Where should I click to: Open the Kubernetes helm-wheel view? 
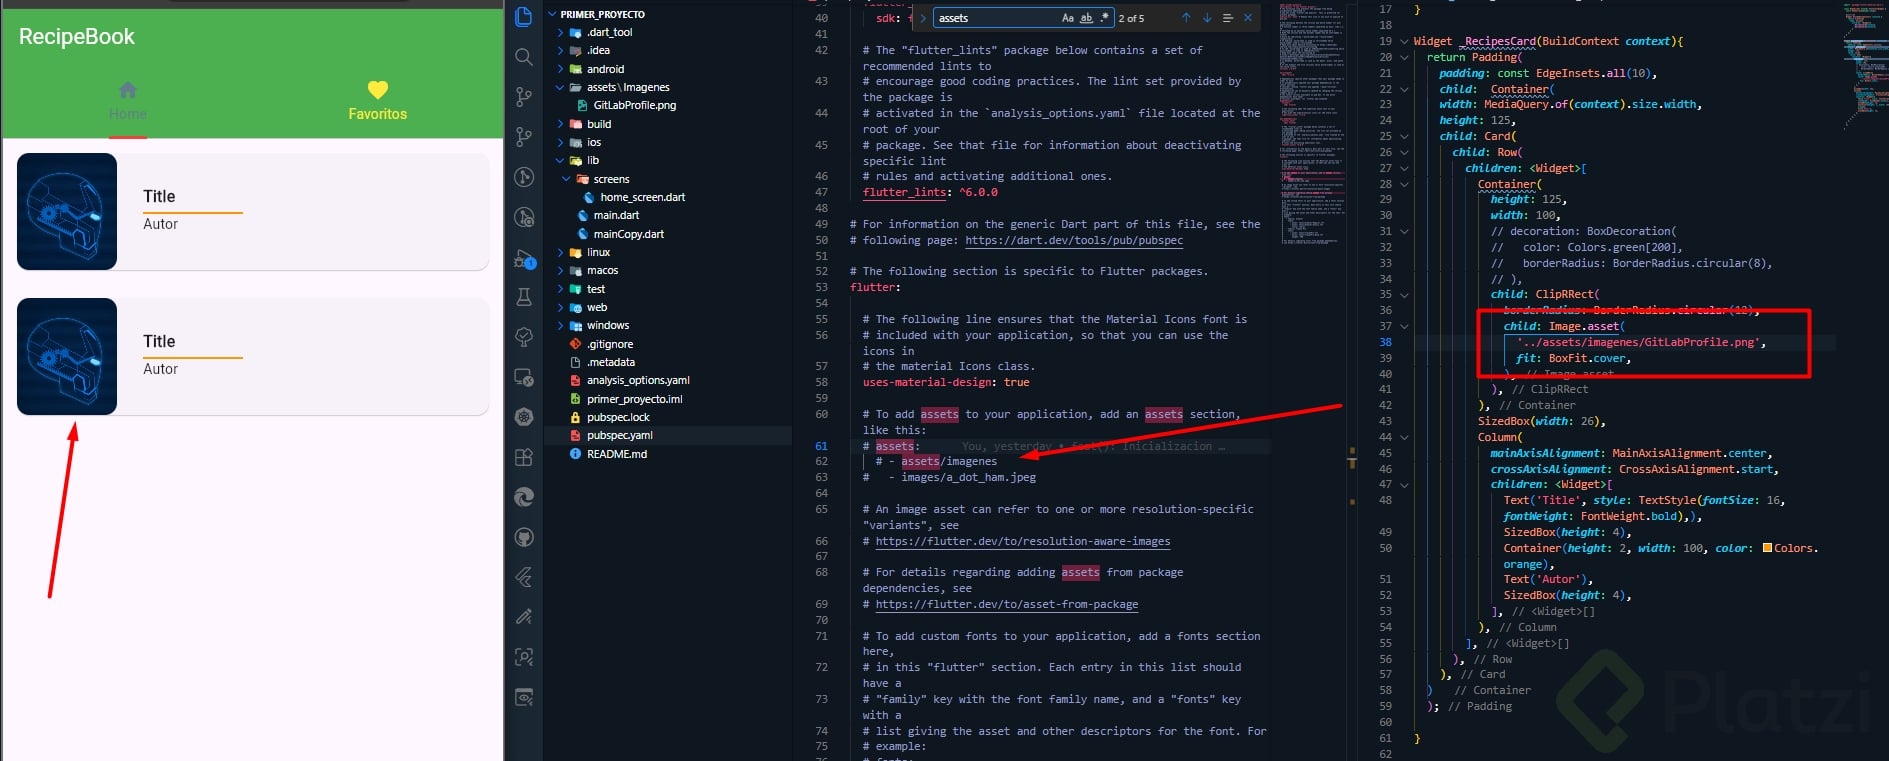tap(523, 417)
